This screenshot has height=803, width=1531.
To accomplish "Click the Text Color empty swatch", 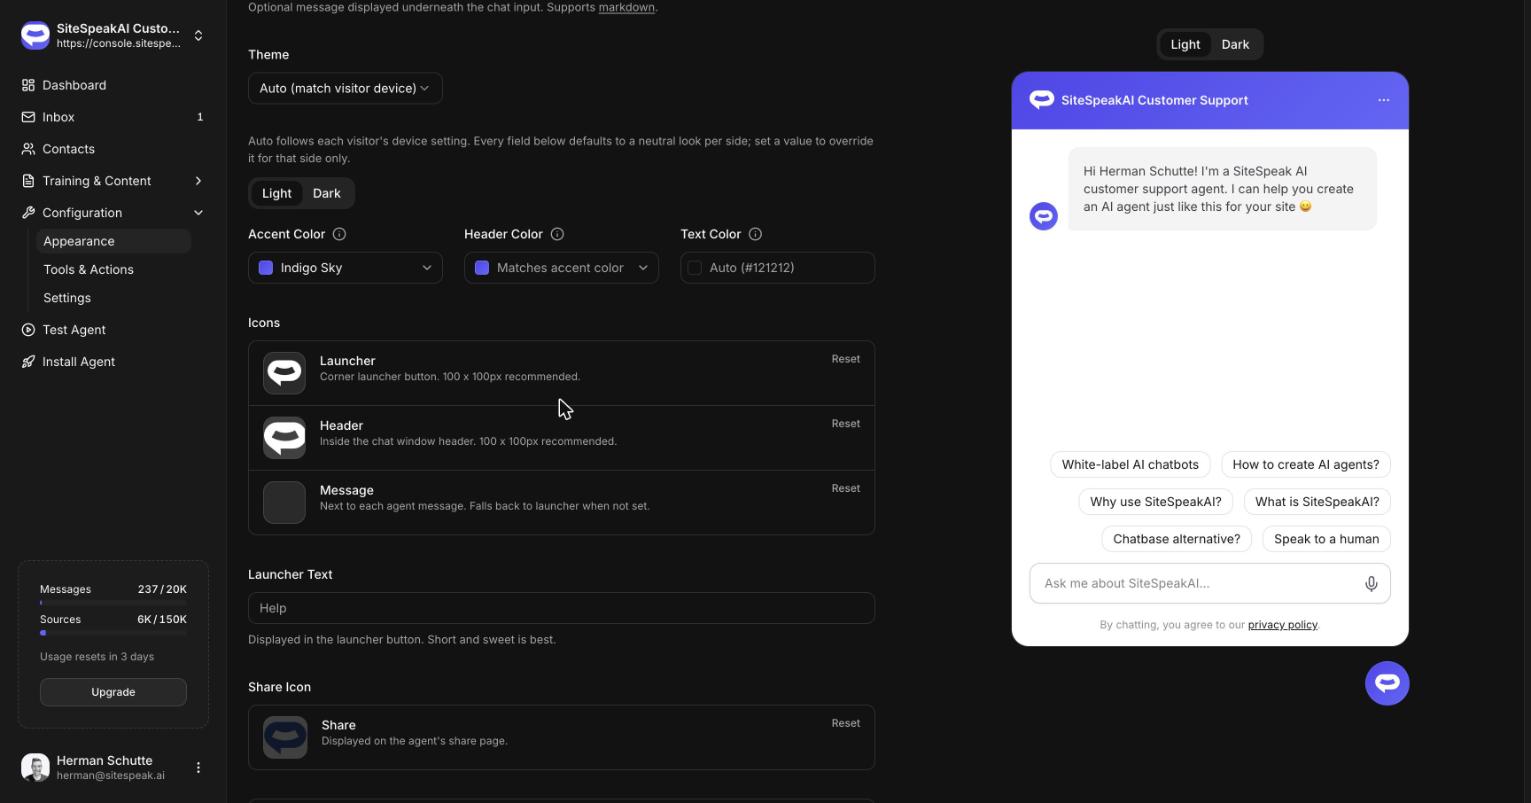I will [x=695, y=268].
